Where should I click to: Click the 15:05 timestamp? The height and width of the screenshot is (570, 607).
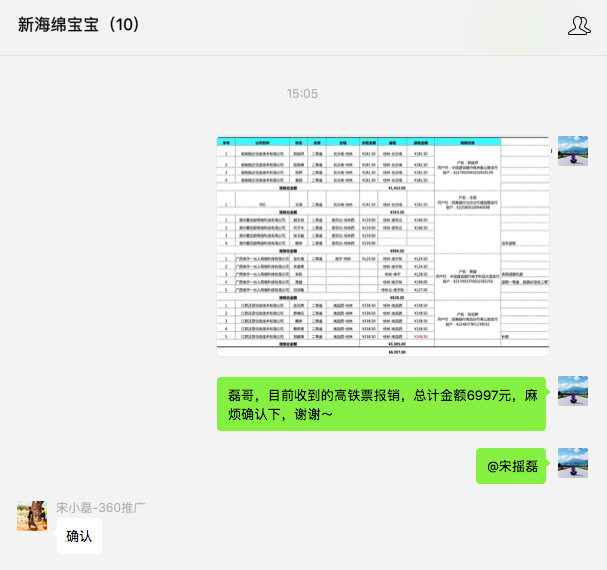click(x=302, y=93)
